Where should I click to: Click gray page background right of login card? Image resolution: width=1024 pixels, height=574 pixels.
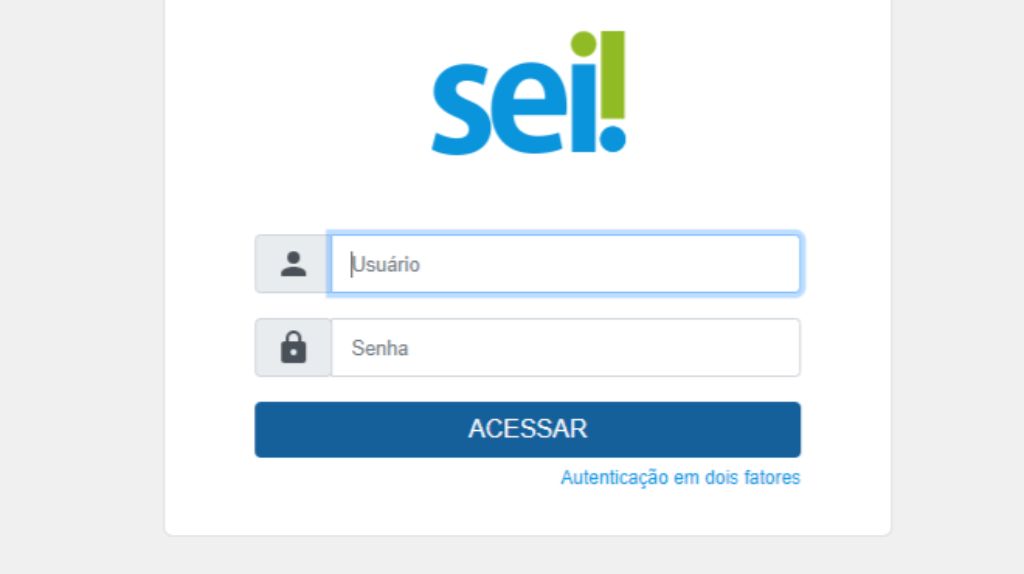958,287
